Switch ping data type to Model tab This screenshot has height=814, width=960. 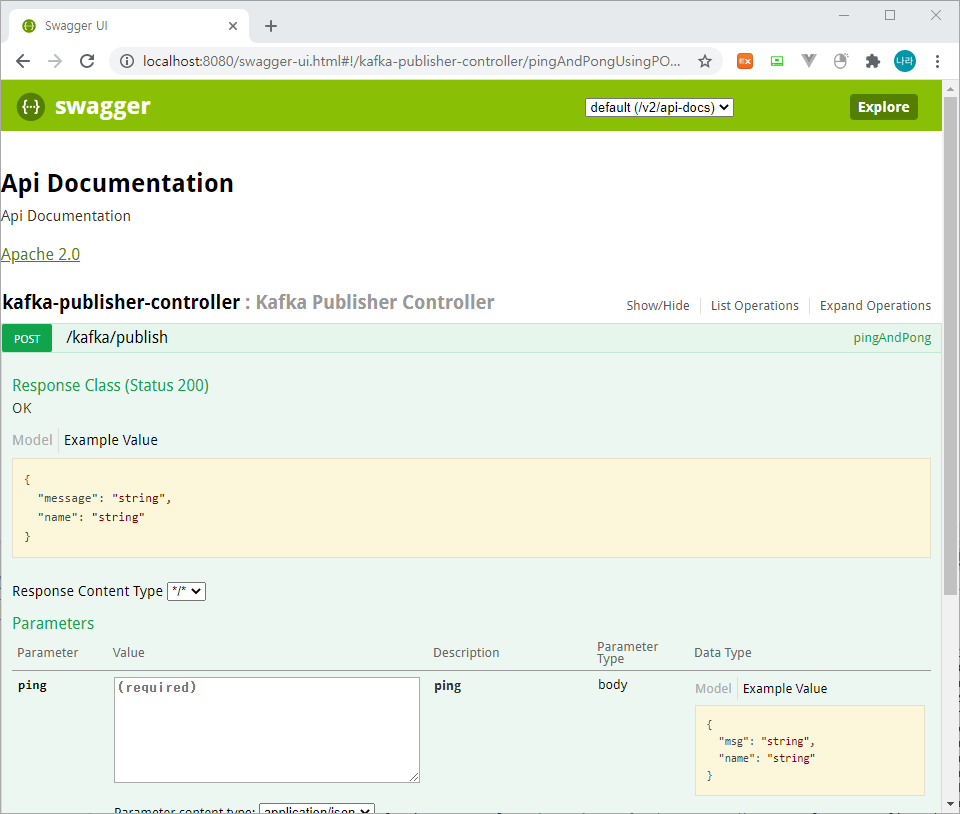(713, 689)
